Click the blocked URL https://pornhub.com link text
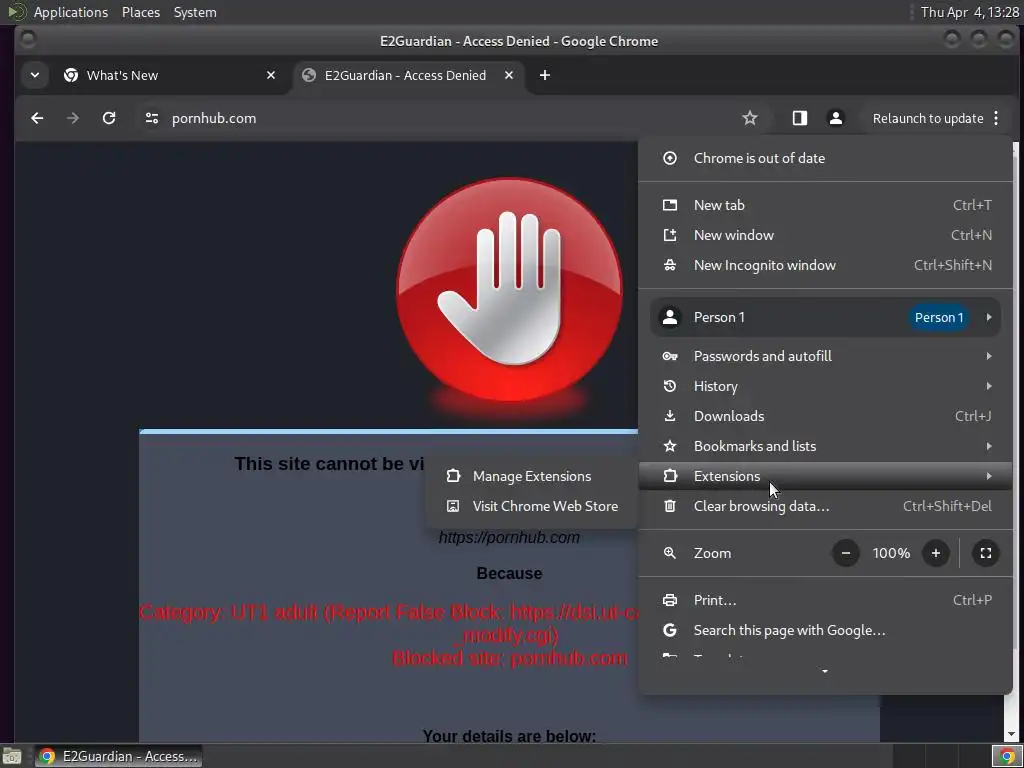This screenshot has height=768, width=1024. 509,537
